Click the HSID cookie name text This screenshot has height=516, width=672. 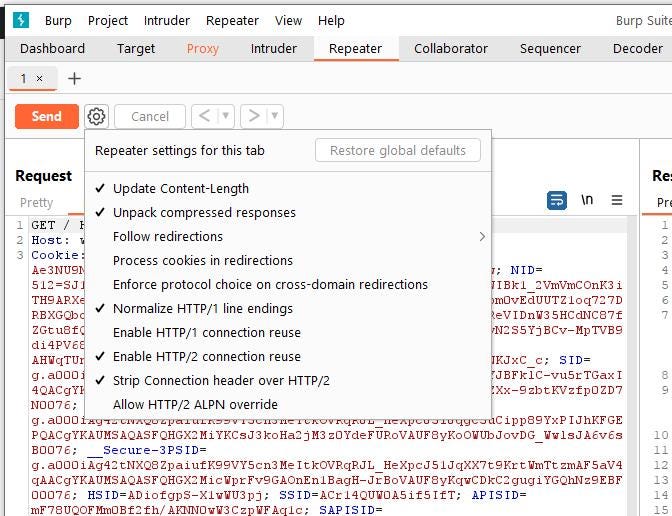(103, 495)
